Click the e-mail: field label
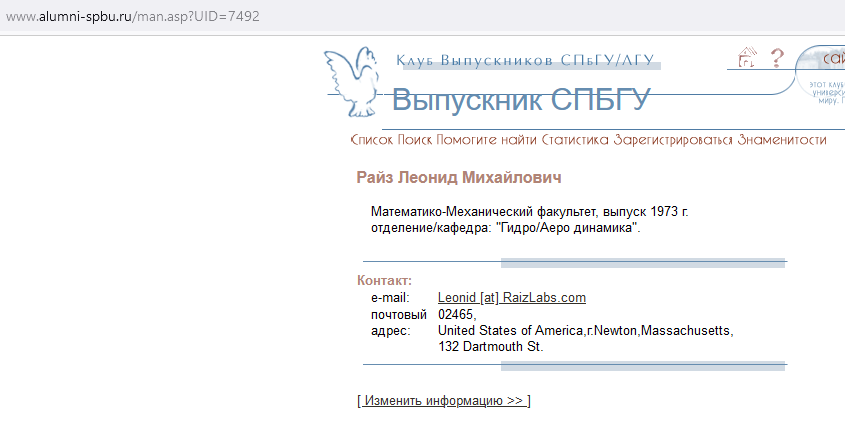This screenshot has height=436, width=845. (390, 297)
